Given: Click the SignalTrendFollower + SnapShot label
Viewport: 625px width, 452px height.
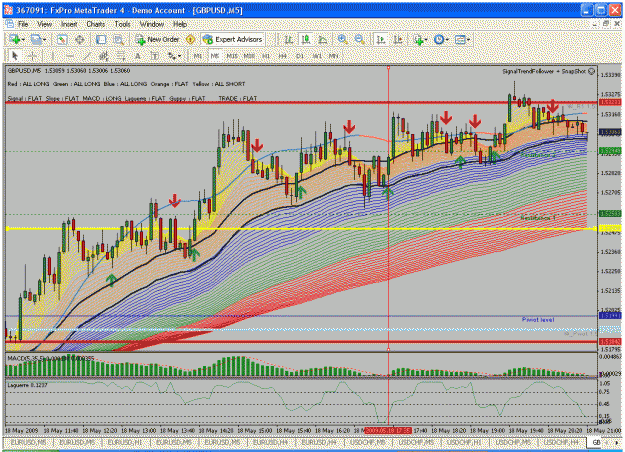Looking at the screenshot, I should click(544, 71).
